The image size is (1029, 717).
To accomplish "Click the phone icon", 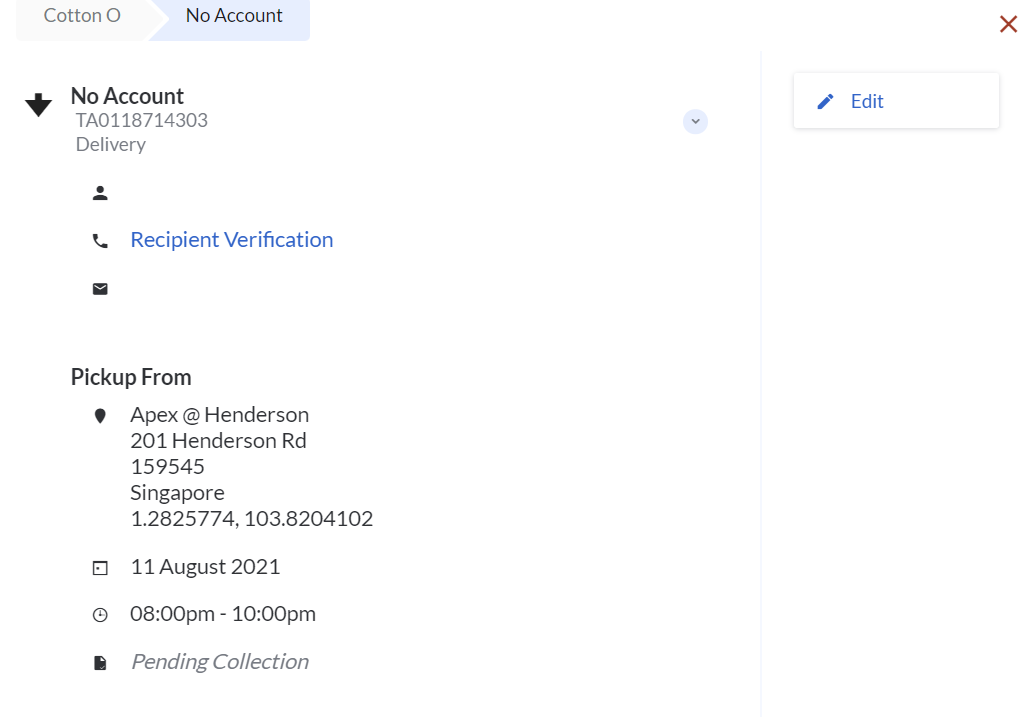I will point(100,241).
